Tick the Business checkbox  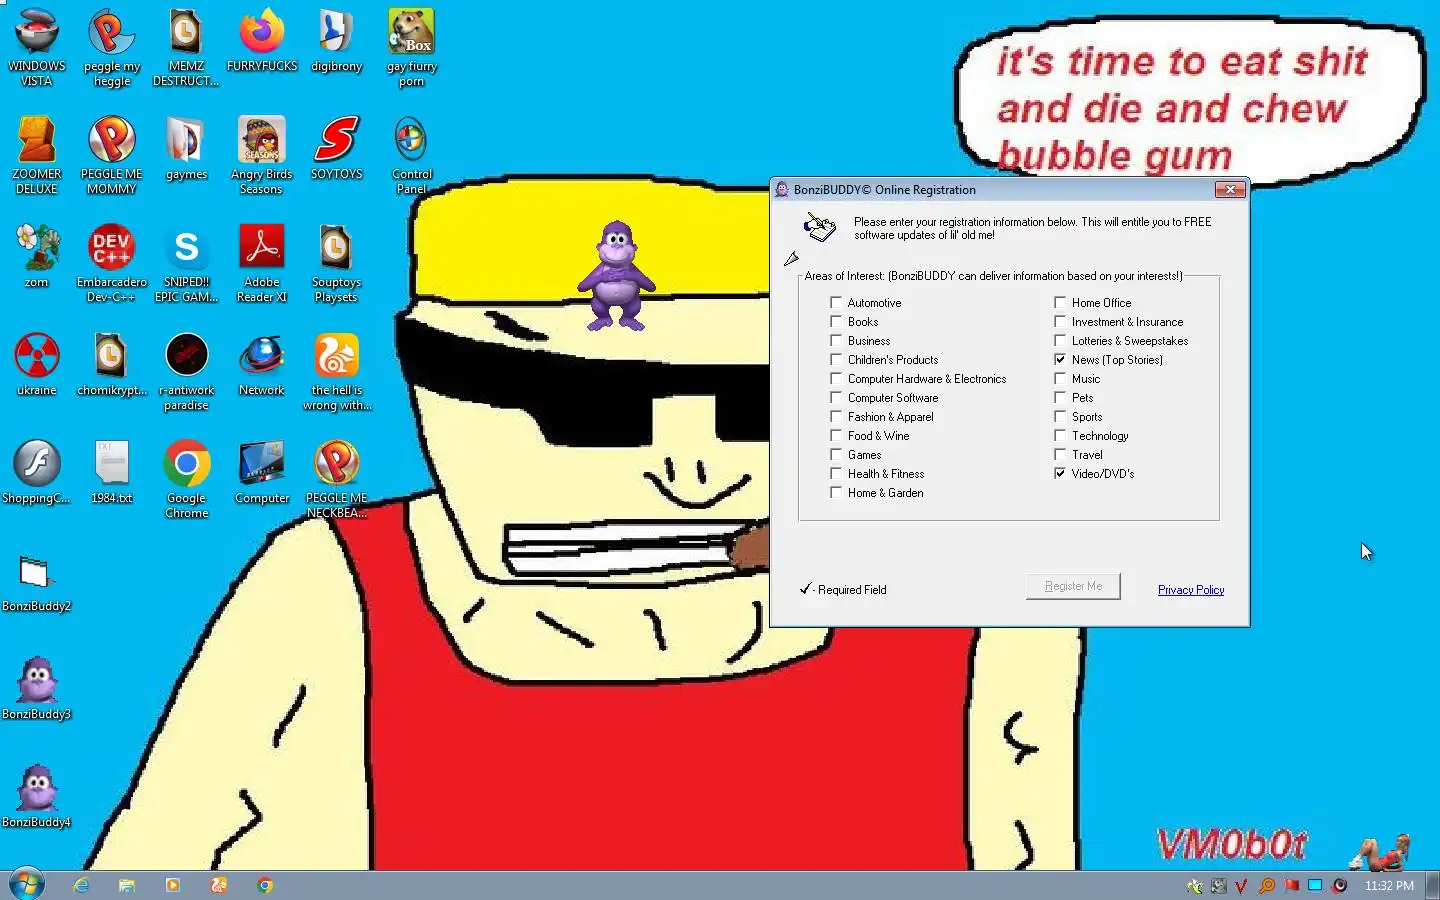tap(836, 340)
